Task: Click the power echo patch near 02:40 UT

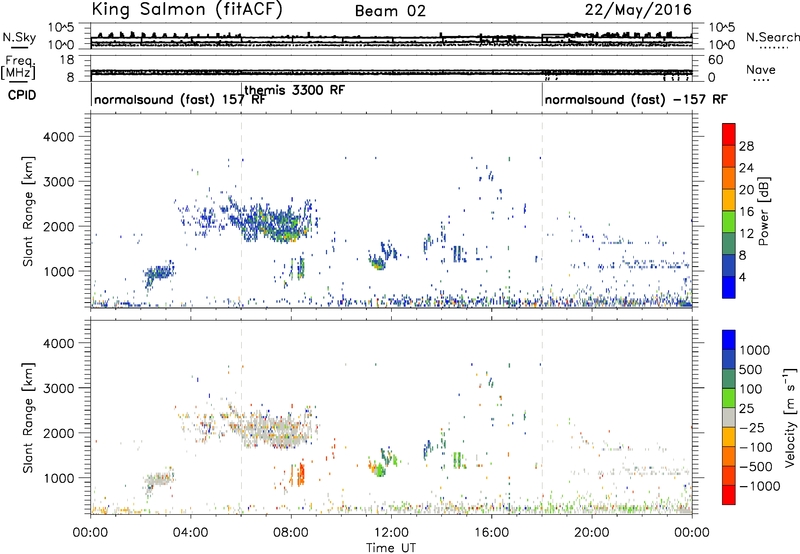Action: click(x=159, y=274)
